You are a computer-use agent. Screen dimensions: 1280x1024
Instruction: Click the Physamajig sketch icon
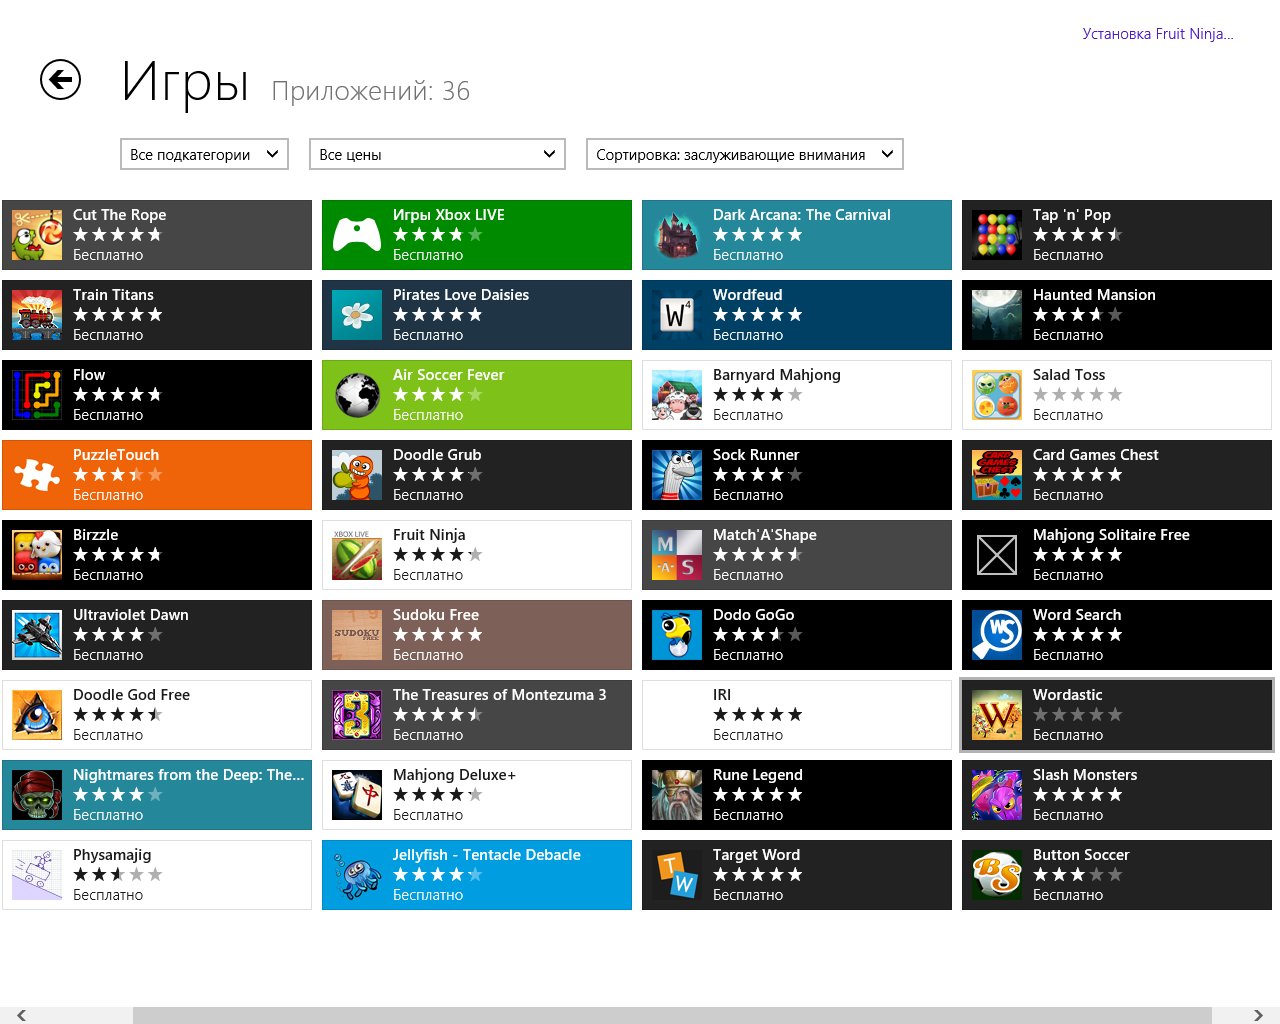point(37,875)
